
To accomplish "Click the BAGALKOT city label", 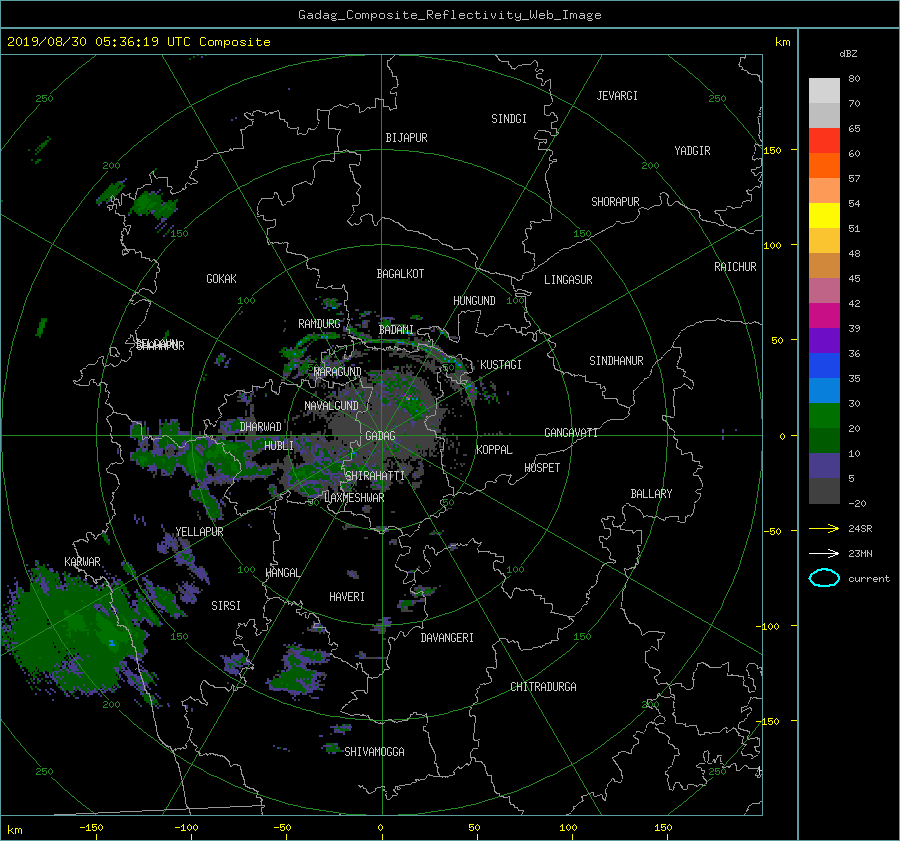I will pos(400,274).
